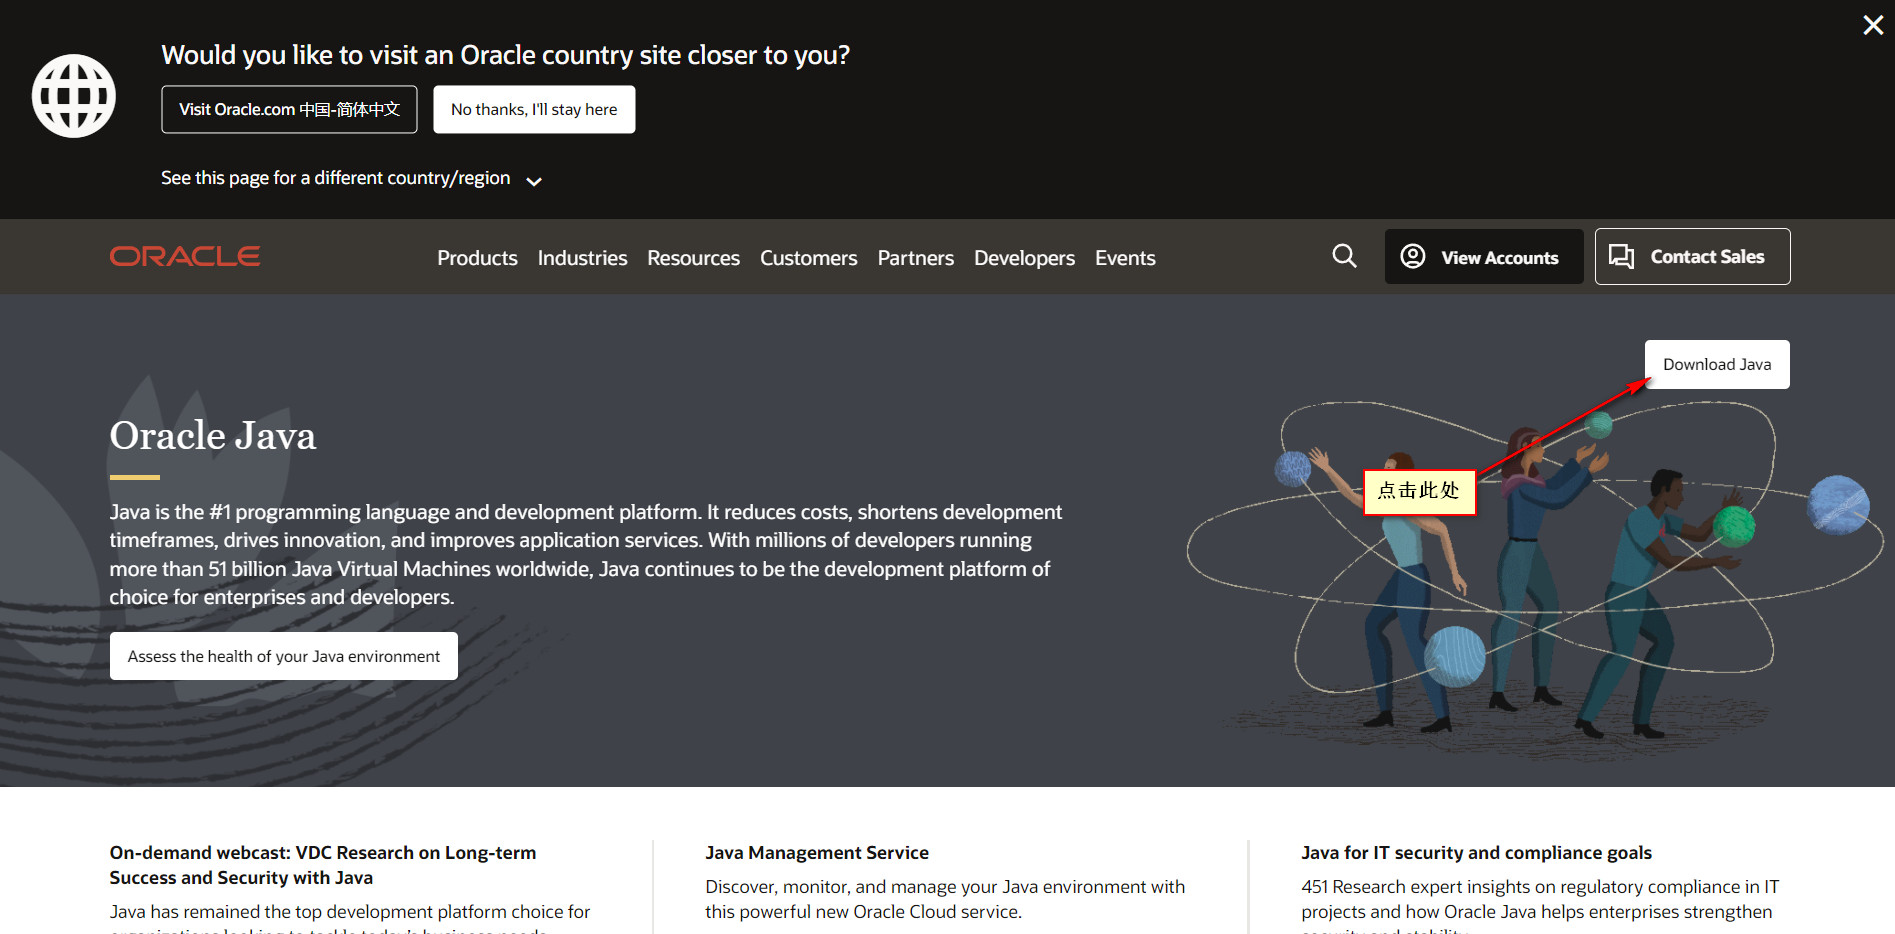
Task: Click the globe icon in the banner
Action: point(74,96)
